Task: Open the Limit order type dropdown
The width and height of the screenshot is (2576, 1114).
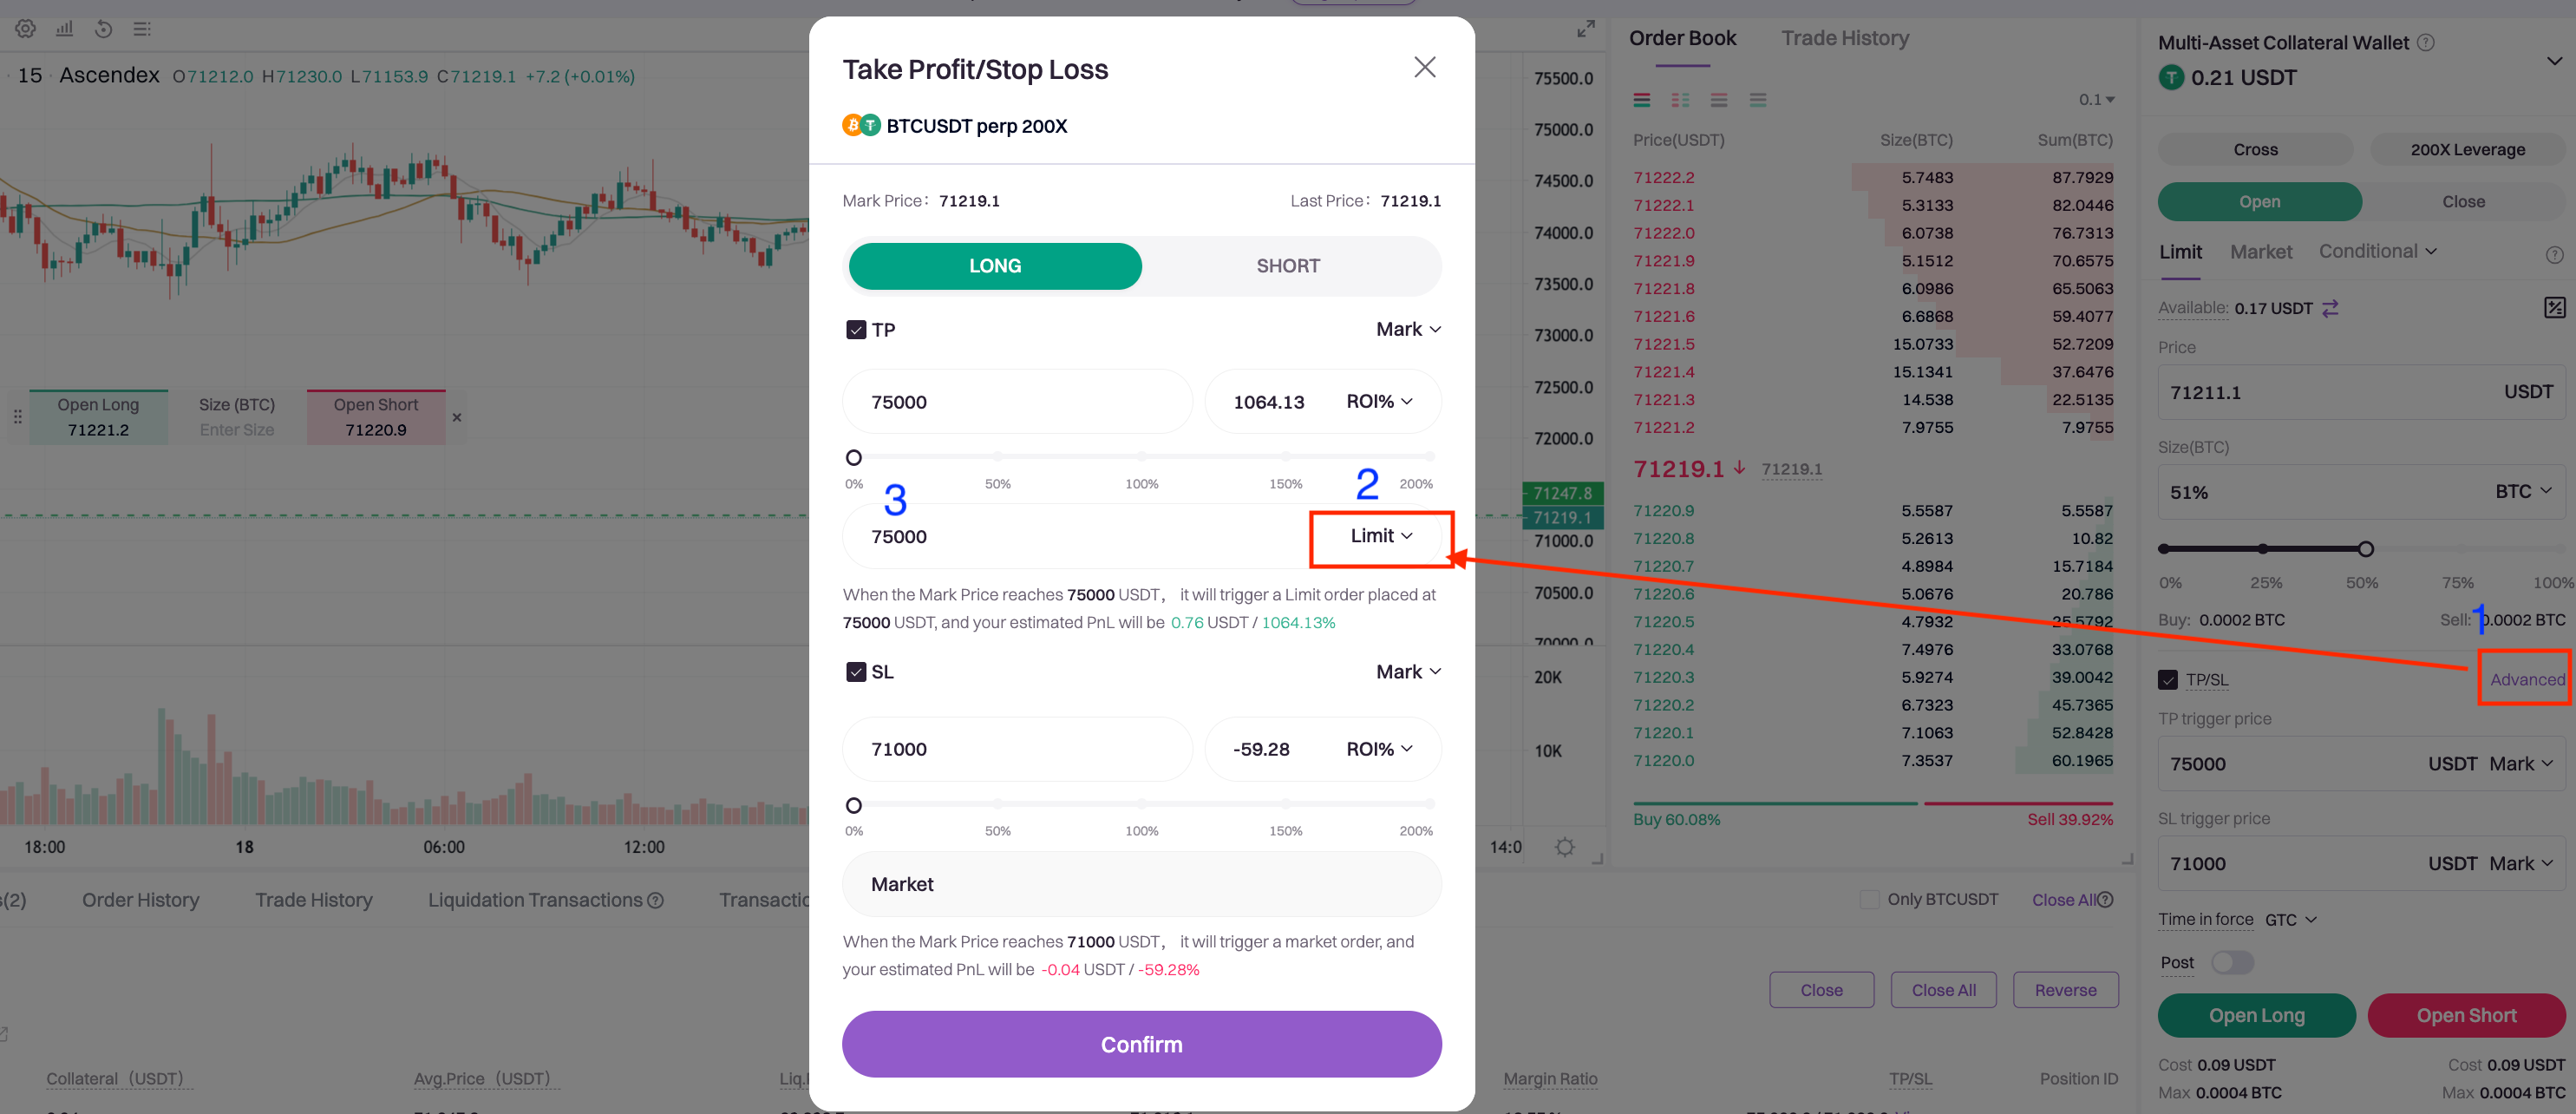Action: tap(1381, 537)
